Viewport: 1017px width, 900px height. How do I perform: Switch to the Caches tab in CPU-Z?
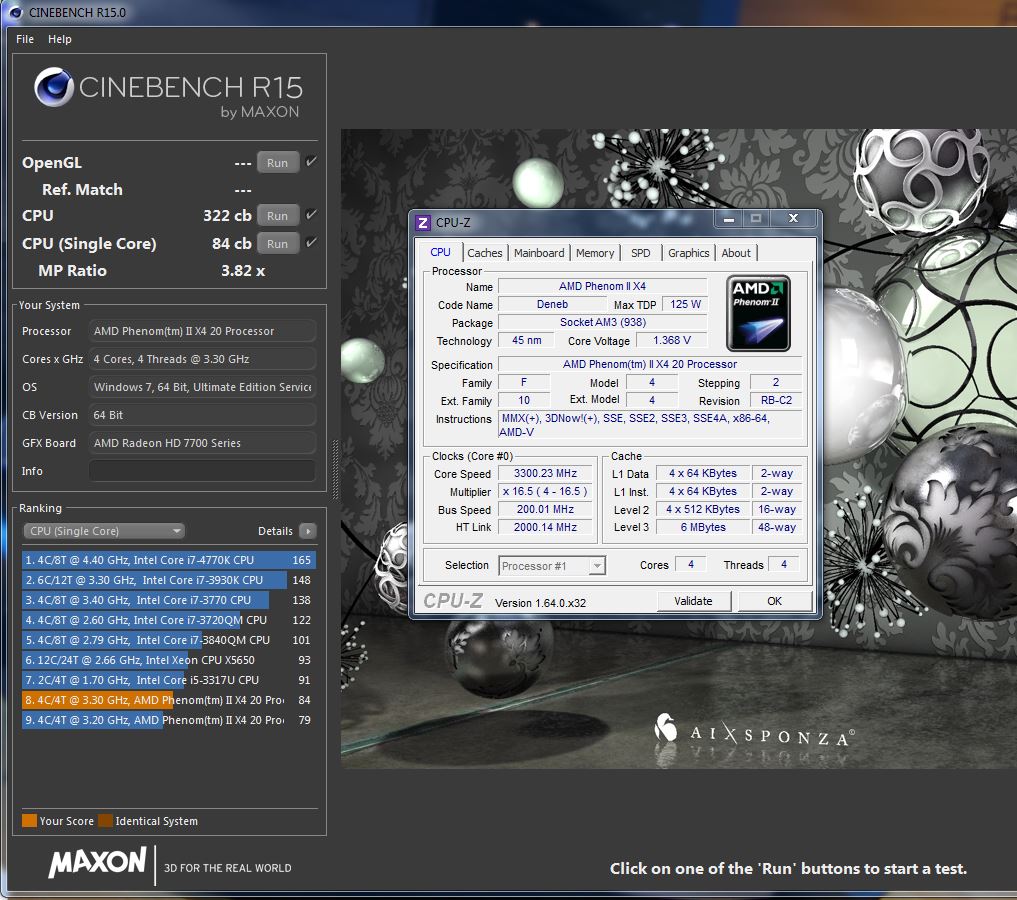coord(485,253)
